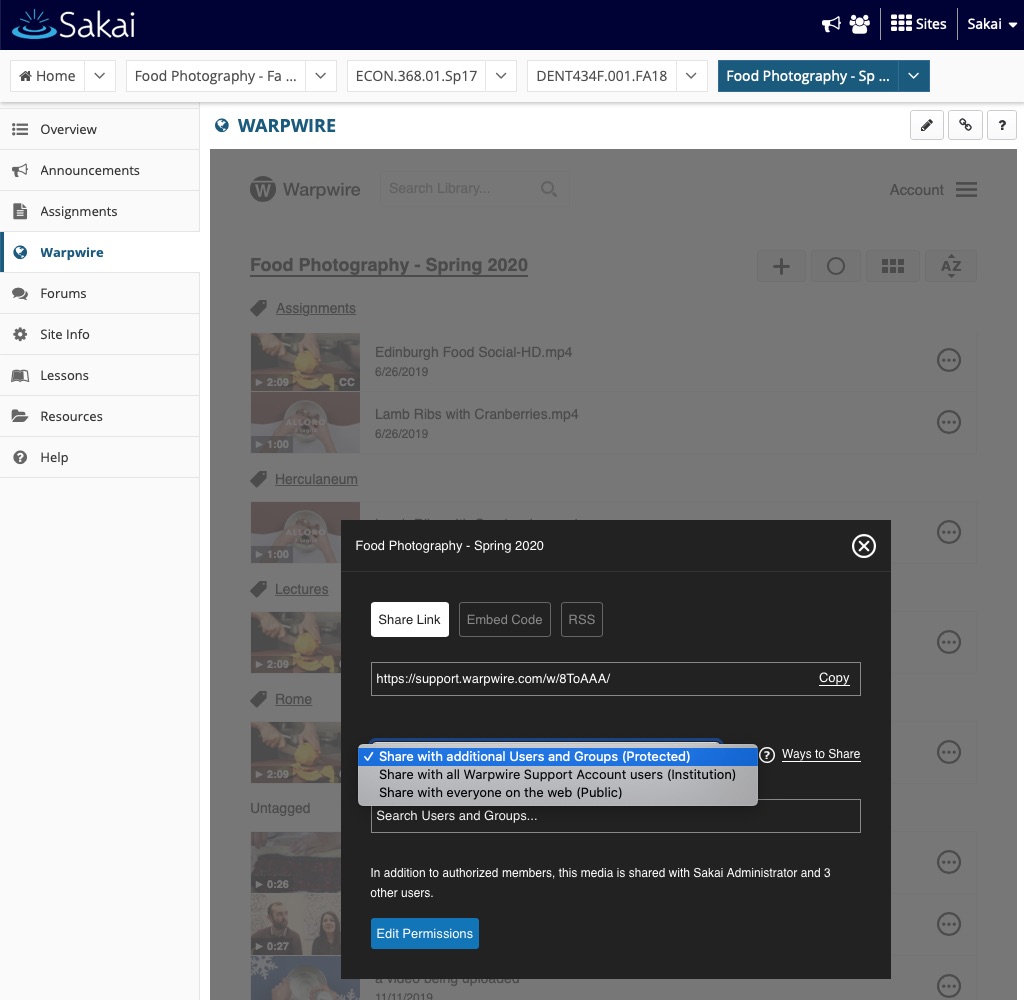Open the Ways to Share help link
1024x1000 pixels.
[821, 754]
